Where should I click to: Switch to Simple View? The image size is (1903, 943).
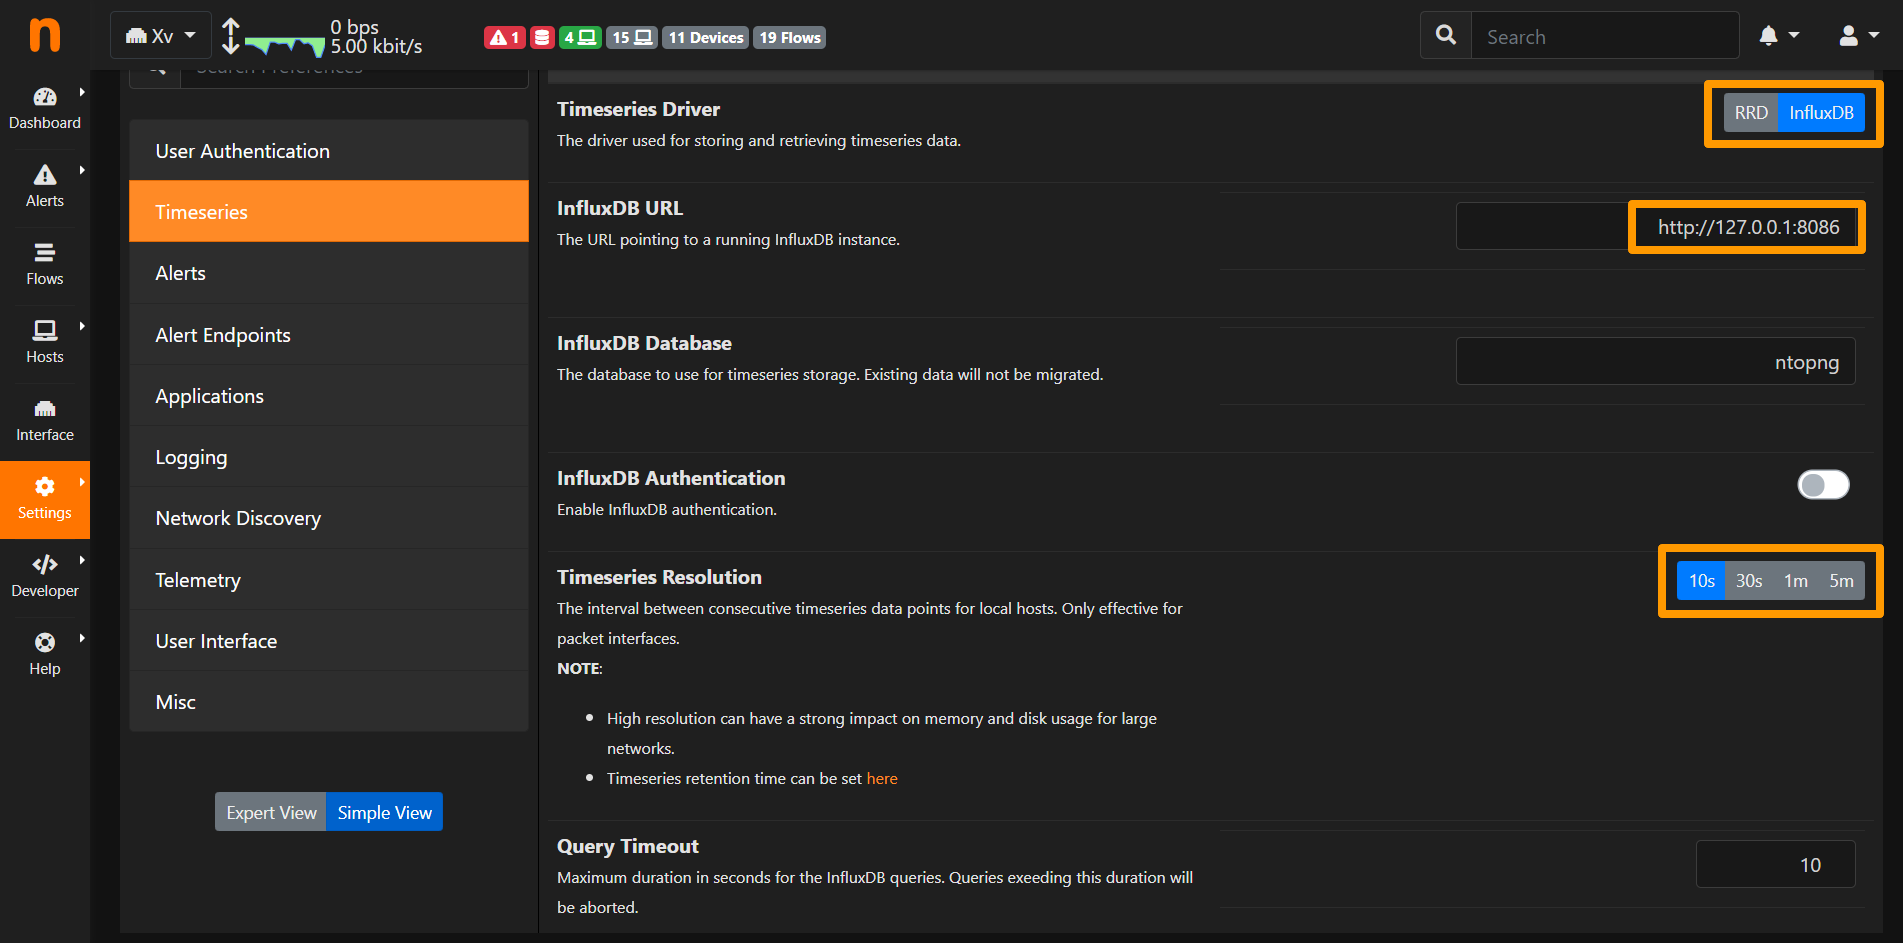click(x=385, y=813)
